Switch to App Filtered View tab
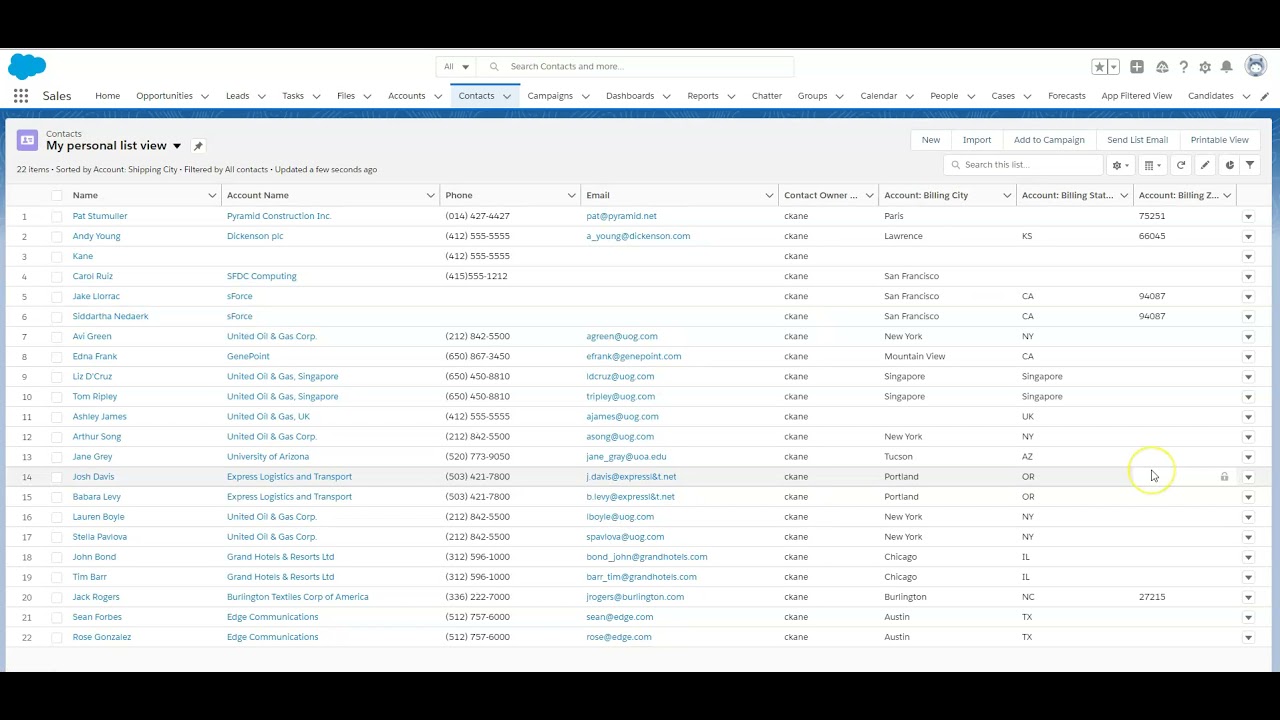Screen dimensions: 1280x720 click(x=1137, y=96)
